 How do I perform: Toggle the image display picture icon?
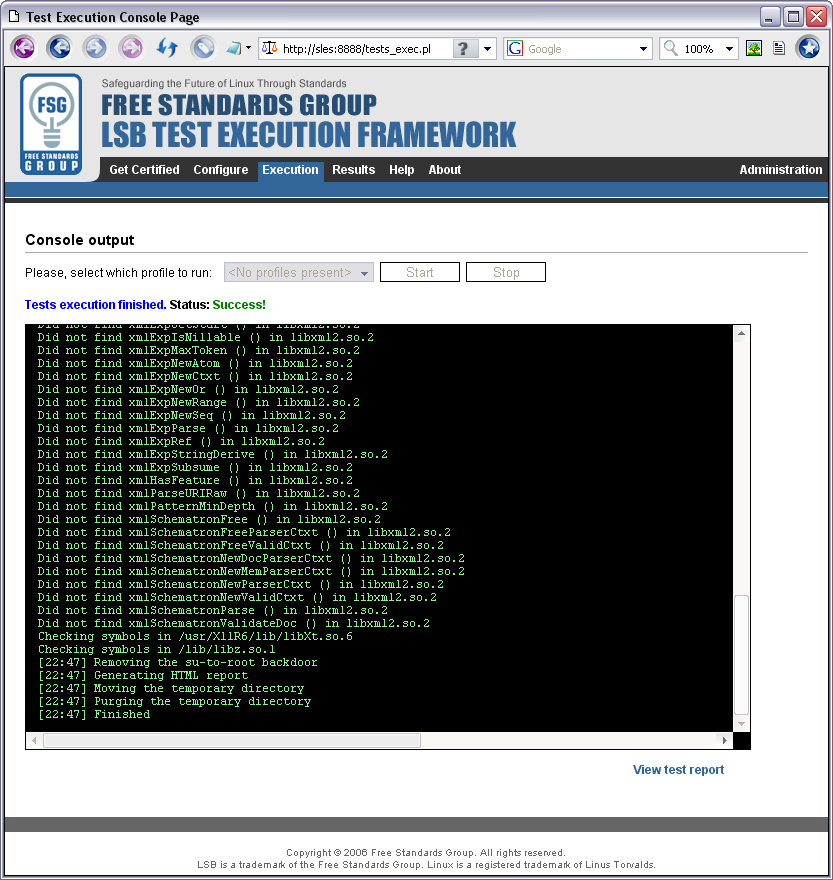pos(754,48)
